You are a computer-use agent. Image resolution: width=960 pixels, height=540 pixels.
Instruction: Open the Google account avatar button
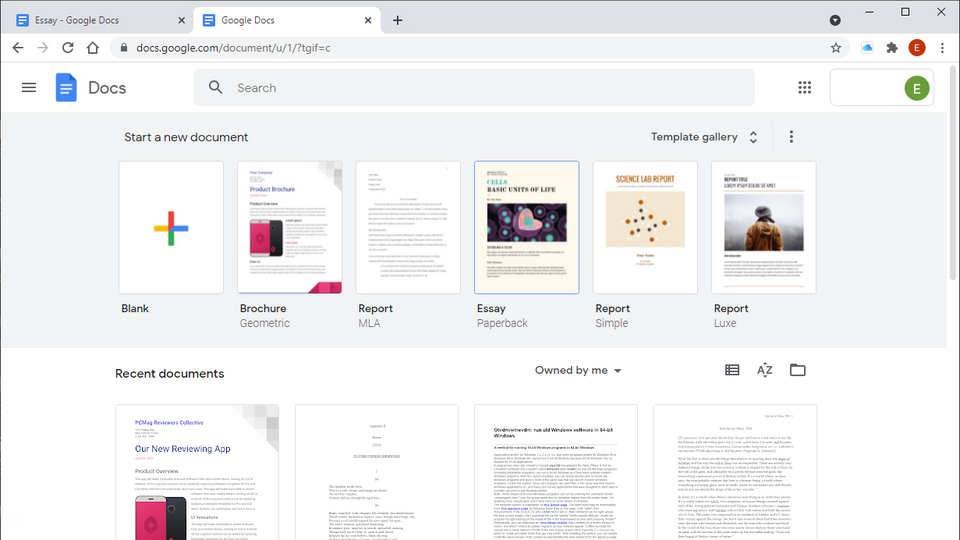coord(917,88)
